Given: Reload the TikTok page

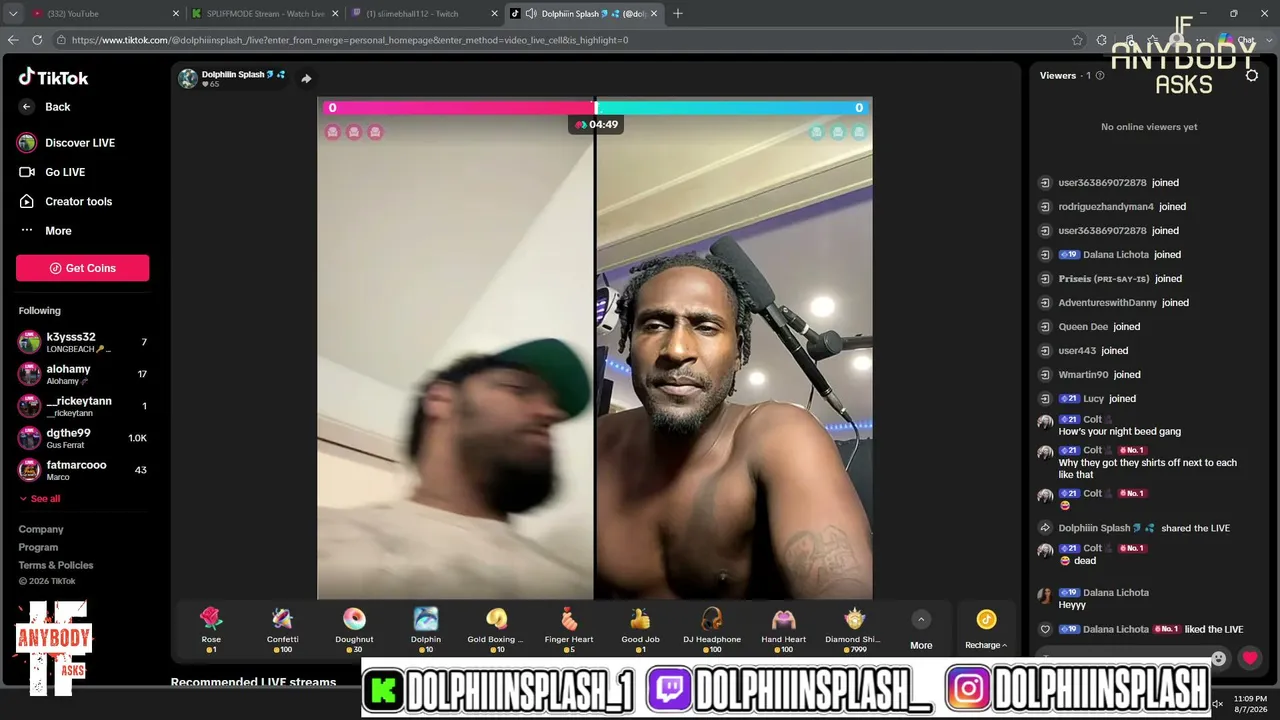Looking at the screenshot, I should (37, 40).
